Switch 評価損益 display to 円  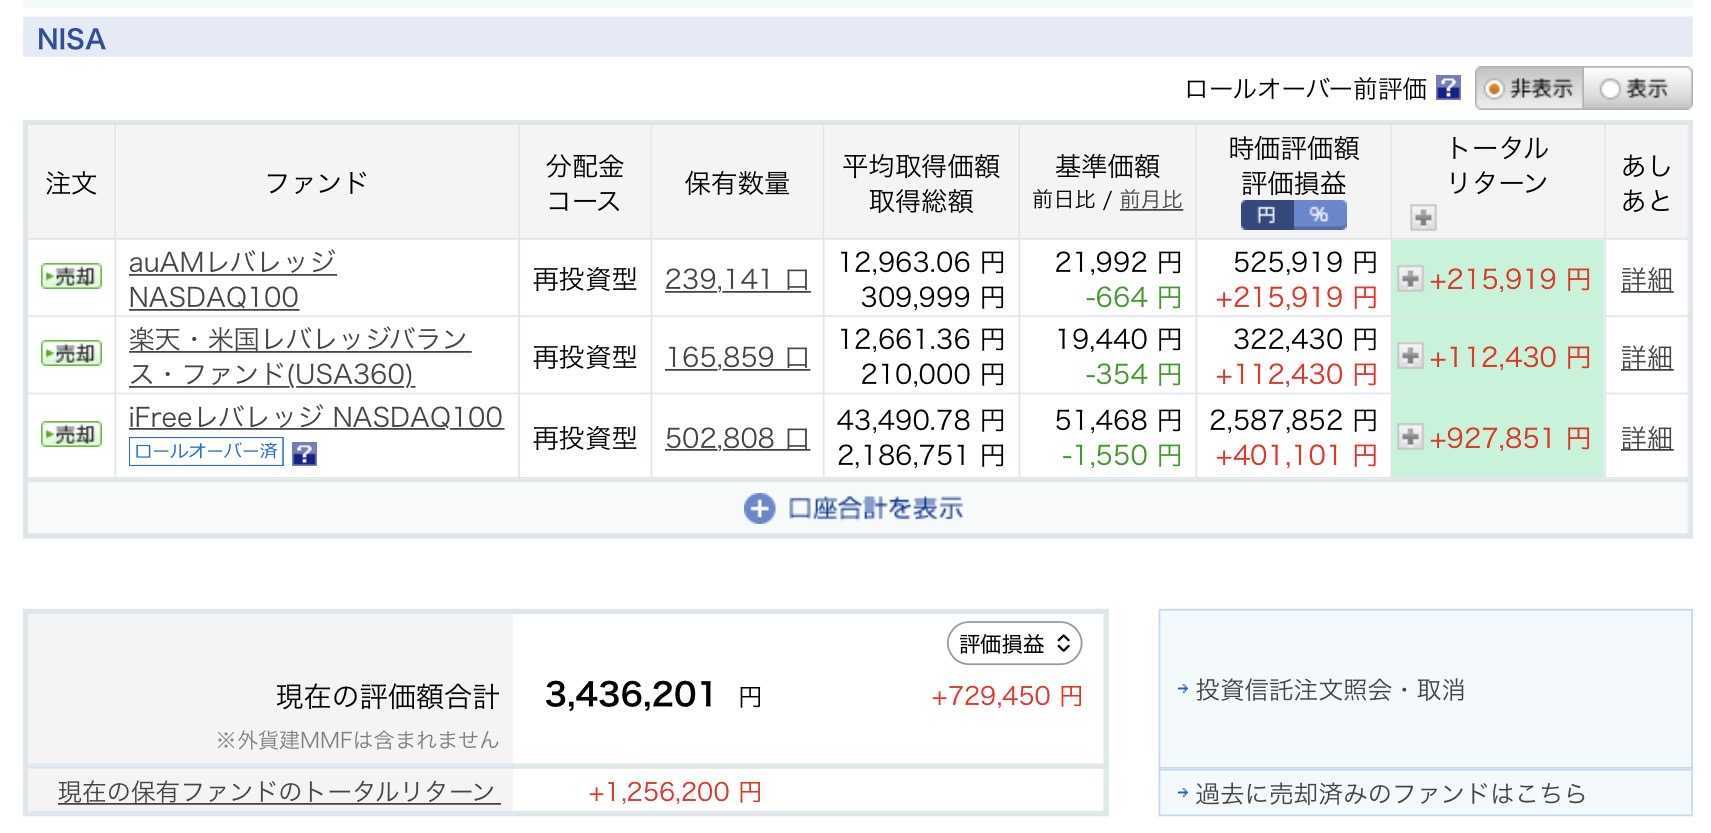click(x=1266, y=215)
